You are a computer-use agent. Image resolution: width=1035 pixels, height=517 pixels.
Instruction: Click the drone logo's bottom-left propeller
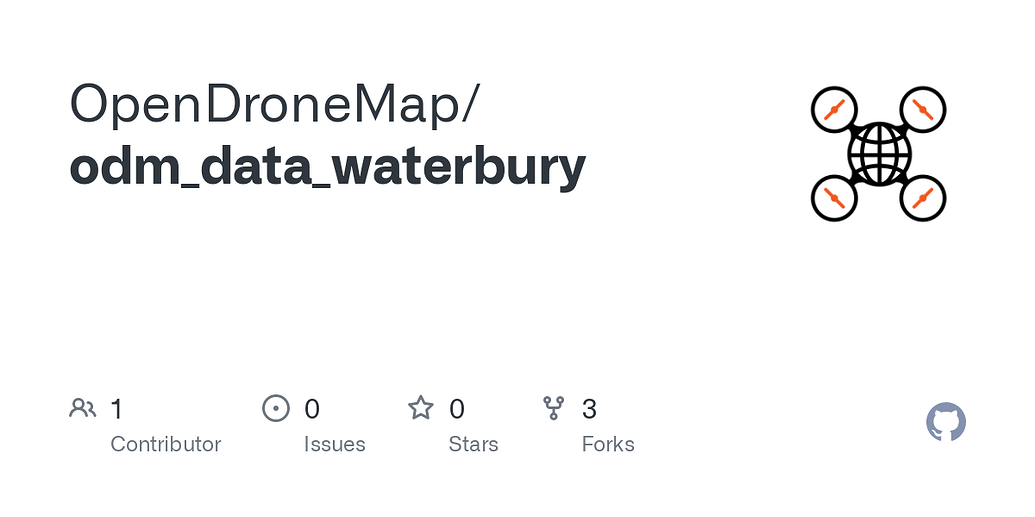point(835,198)
